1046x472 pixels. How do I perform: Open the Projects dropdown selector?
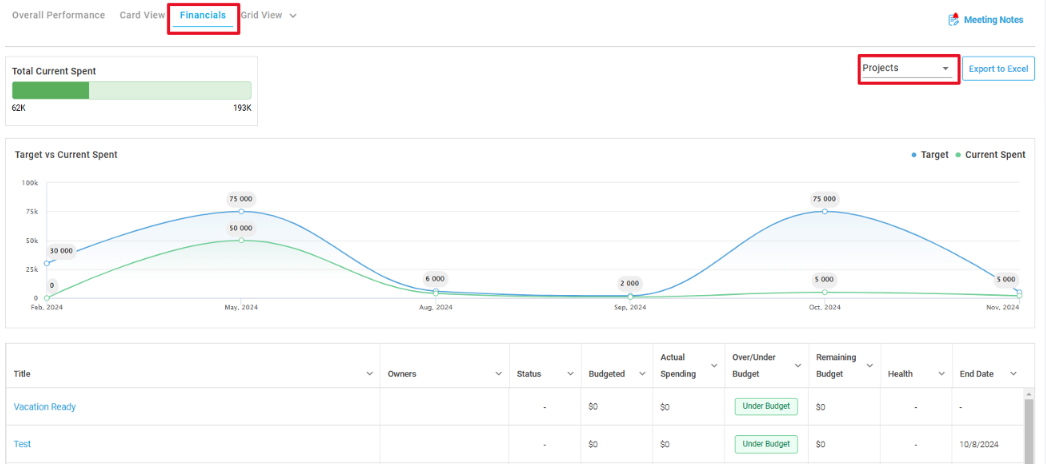click(907, 68)
